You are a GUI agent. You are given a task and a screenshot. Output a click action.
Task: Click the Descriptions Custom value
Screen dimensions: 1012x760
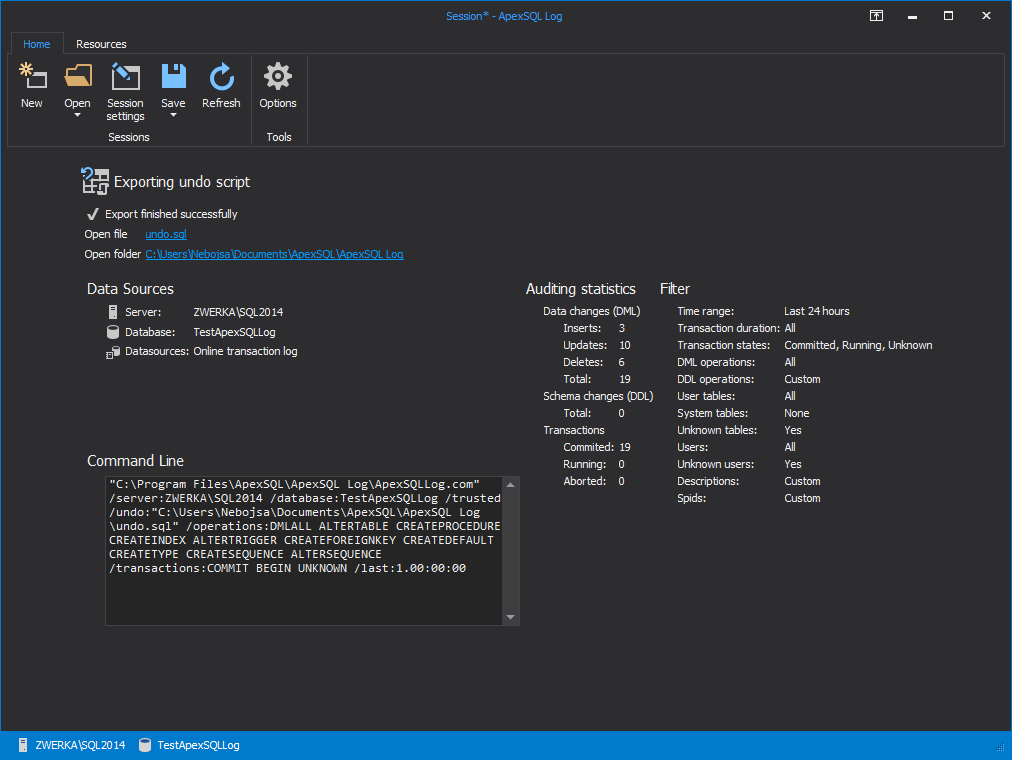pyautogui.click(x=802, y=481)
